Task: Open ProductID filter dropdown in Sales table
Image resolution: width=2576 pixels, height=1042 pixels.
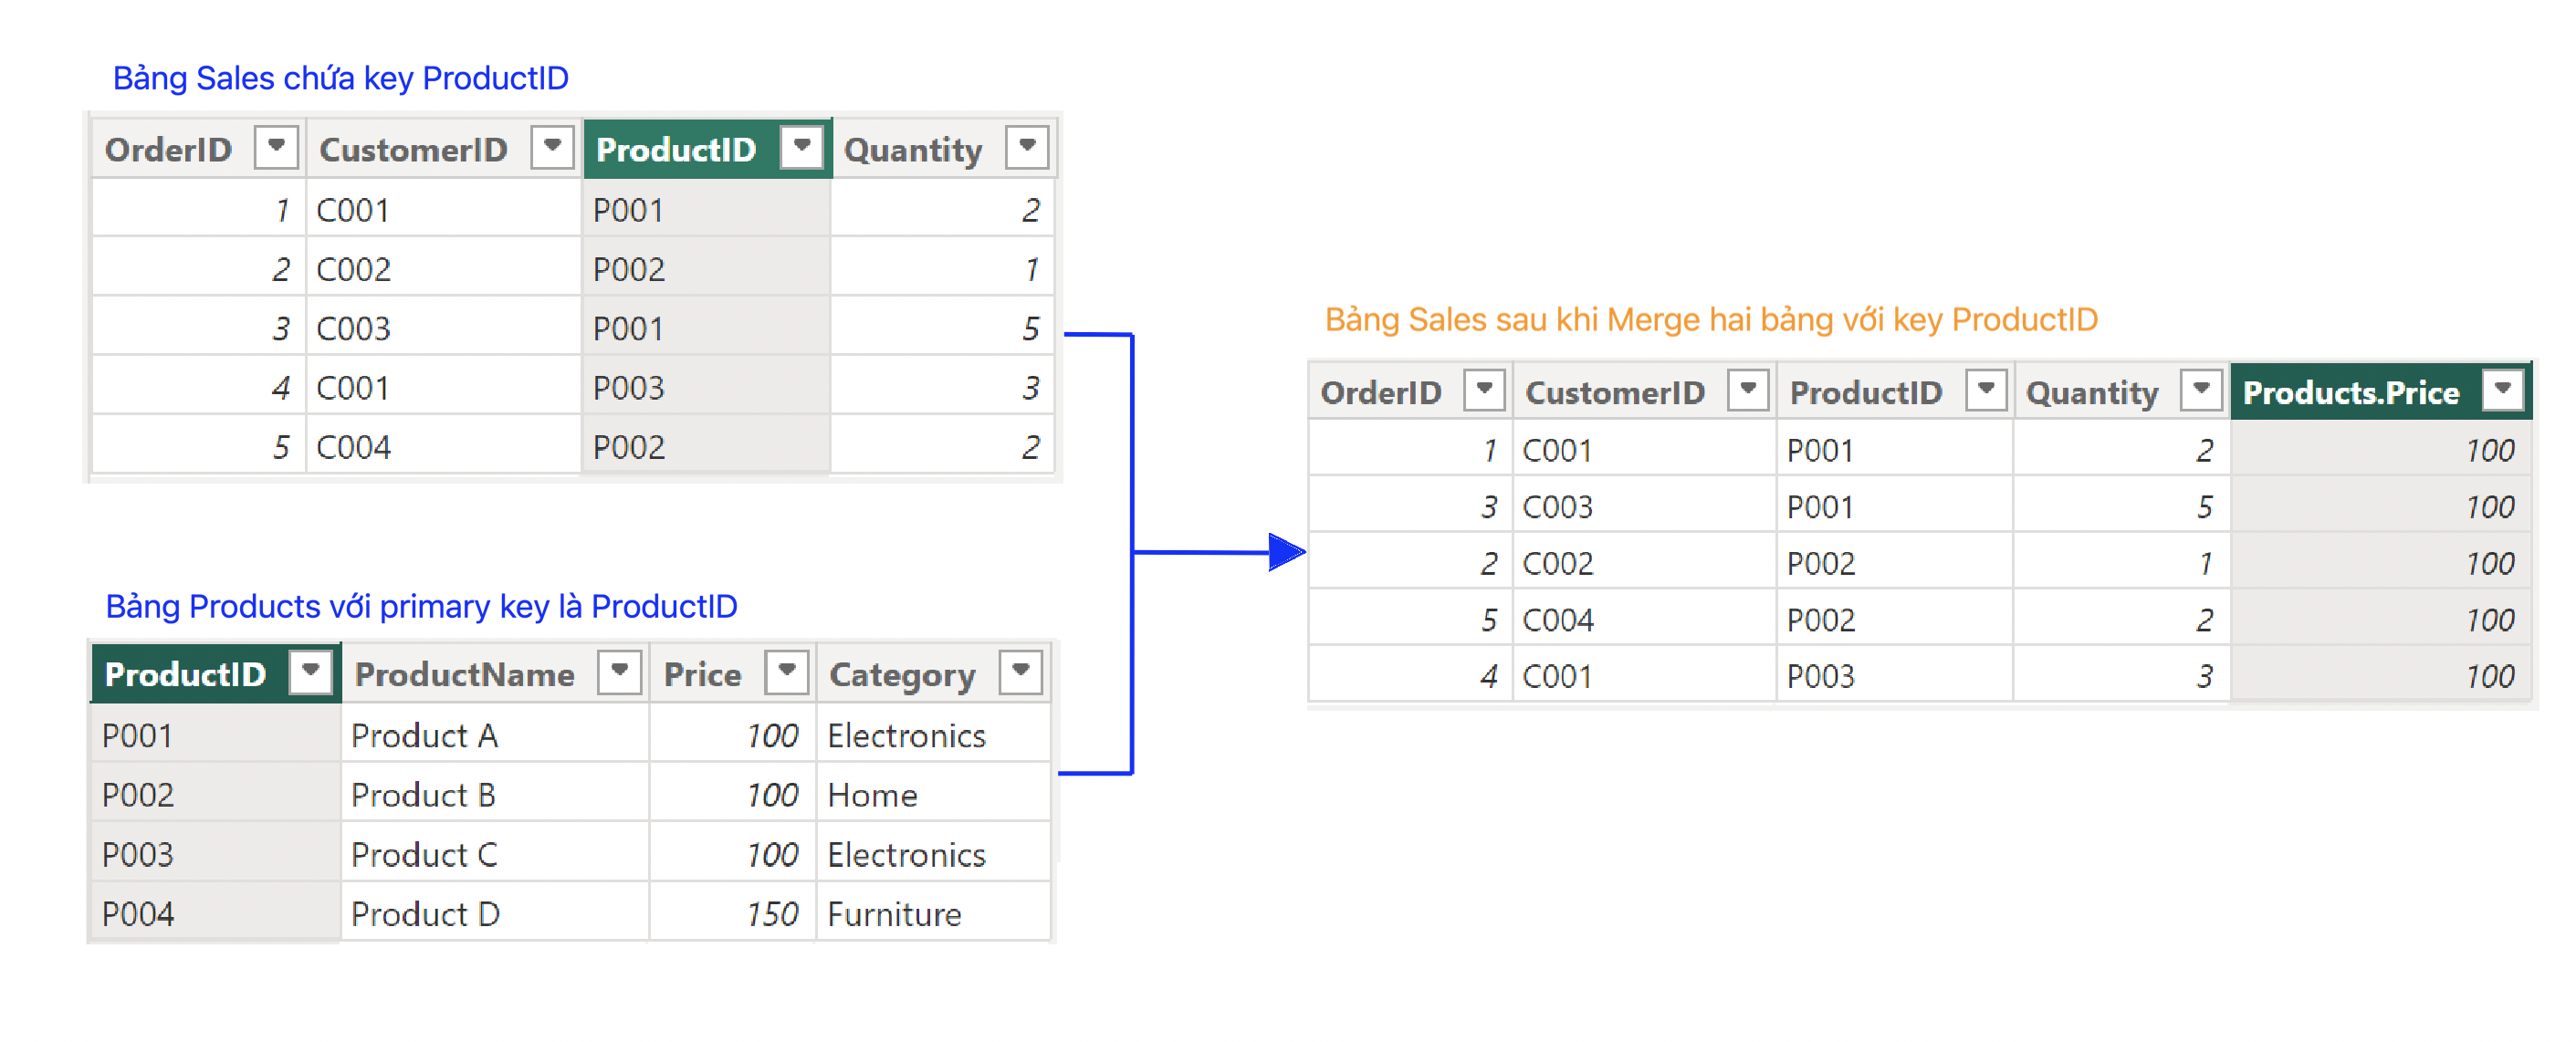Action: [801, 147]
